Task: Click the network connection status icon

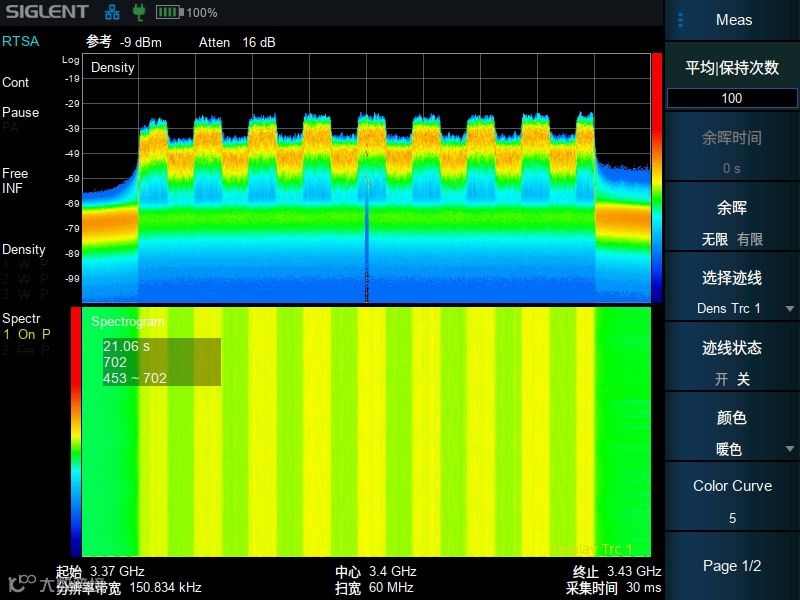Action: click(112, 12)
